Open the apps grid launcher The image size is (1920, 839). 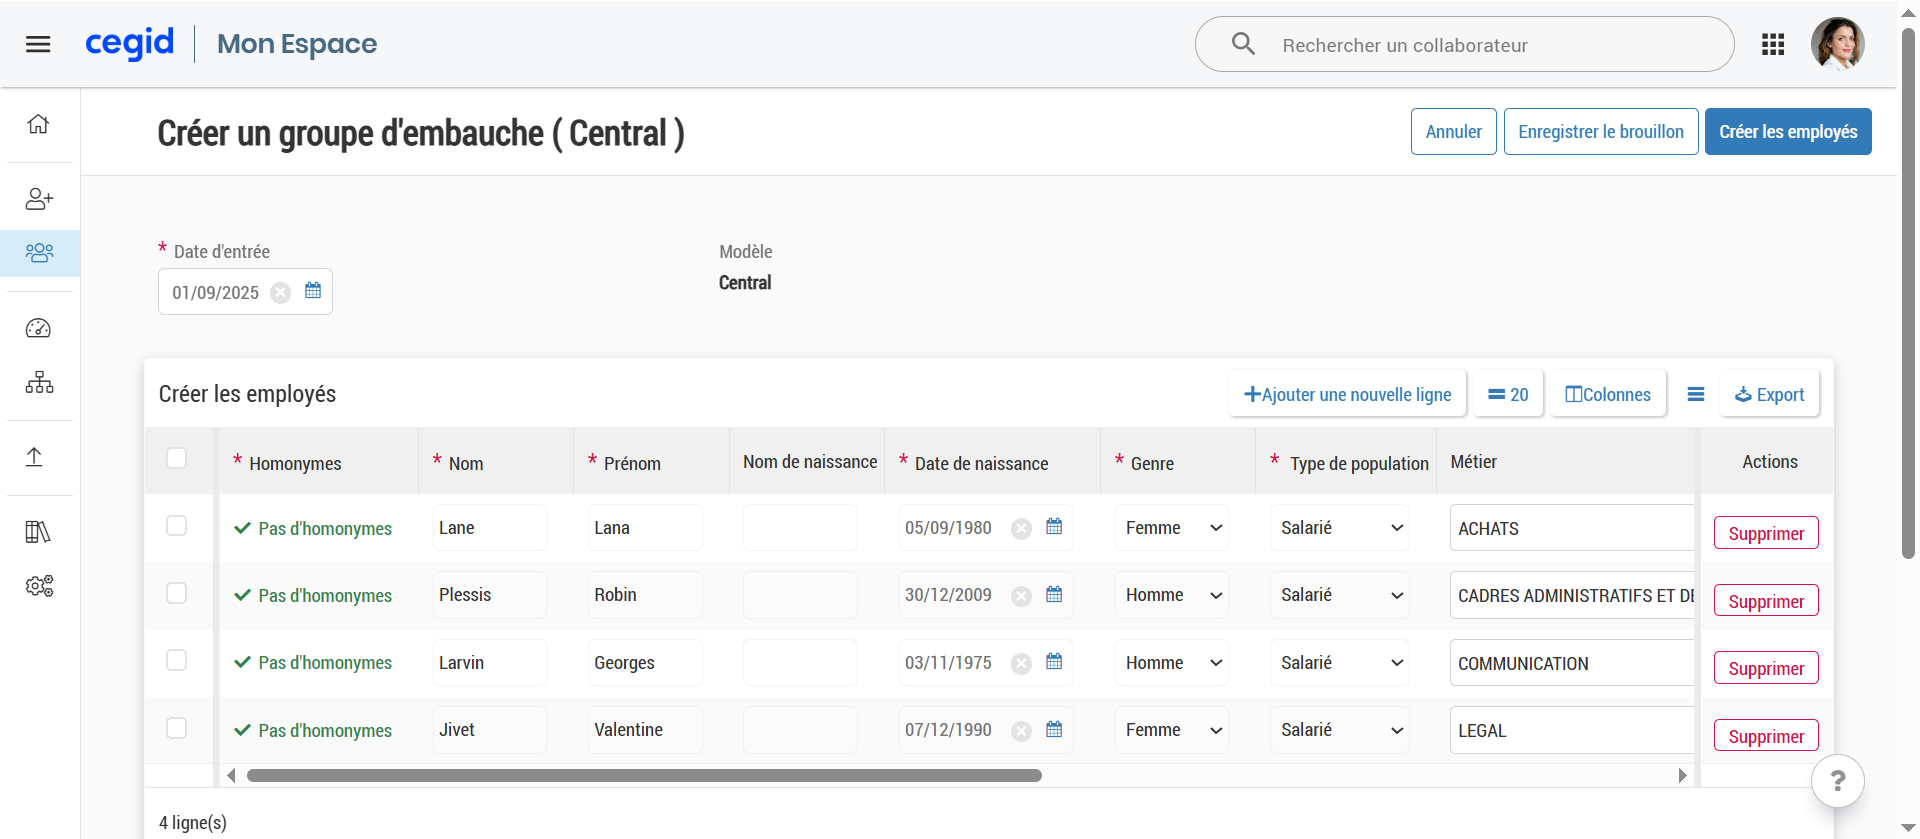(1773, 44)
